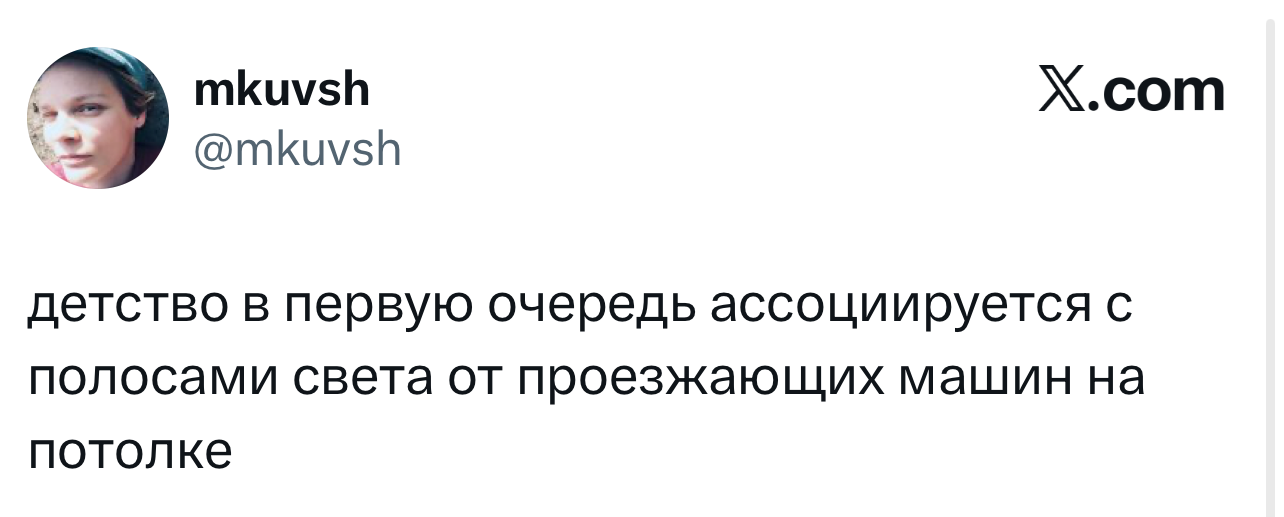Click the "с" ending the first line

[x=1119, y=306]
